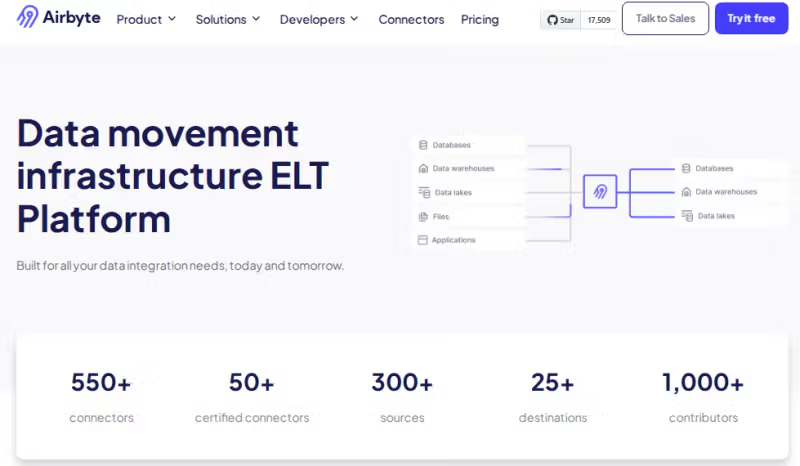This screenshot has height=466, width=800.
Task: Click the Airbyte logo icon in the header
Action: point(27,16)
